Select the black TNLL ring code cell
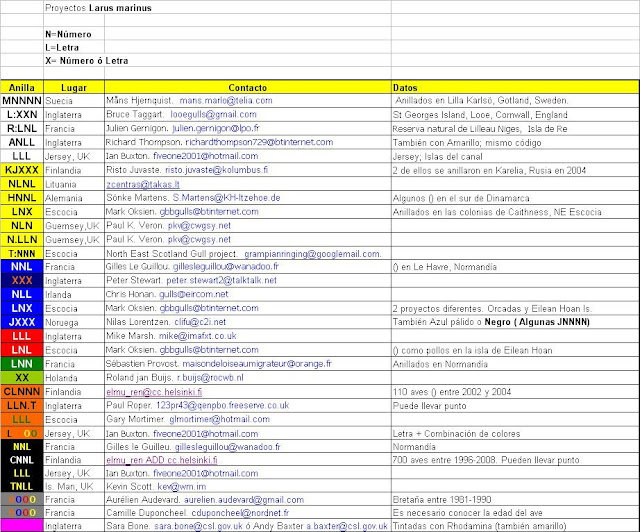The height and width of the screenshot is (532, 640). [22, 486]
